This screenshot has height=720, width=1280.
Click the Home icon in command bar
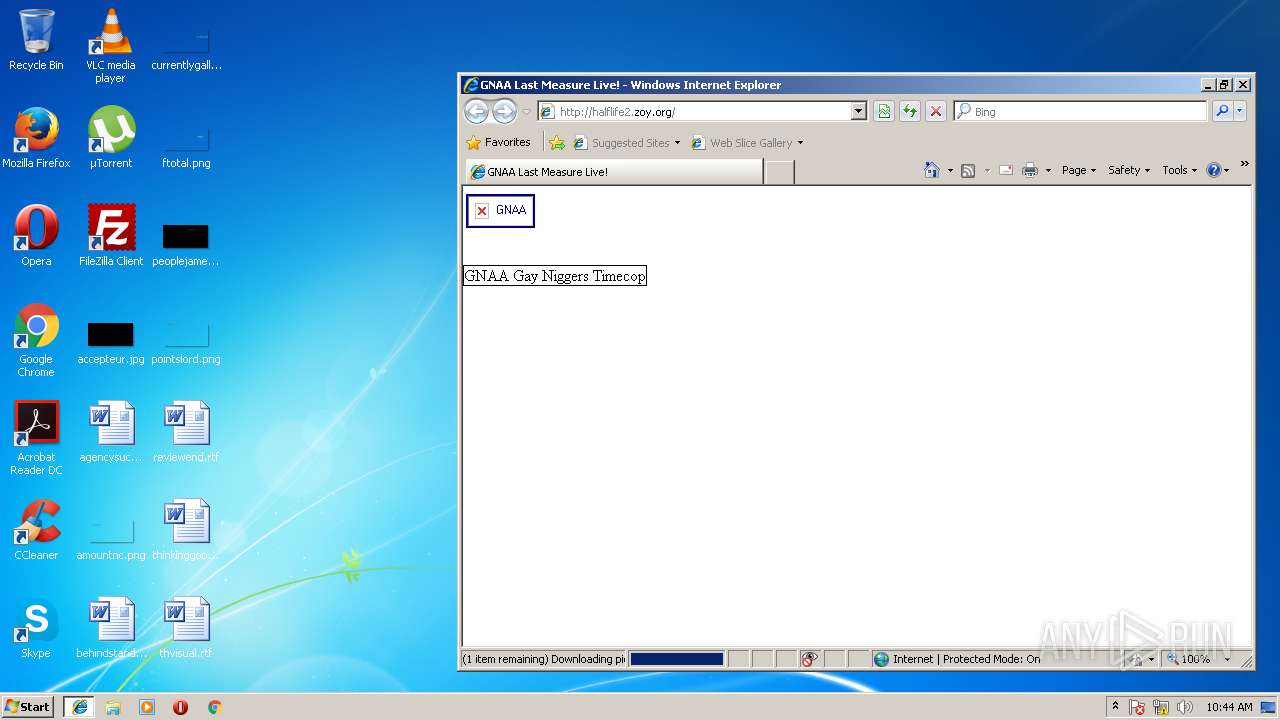pyautogui.click(x=932, y=170)
